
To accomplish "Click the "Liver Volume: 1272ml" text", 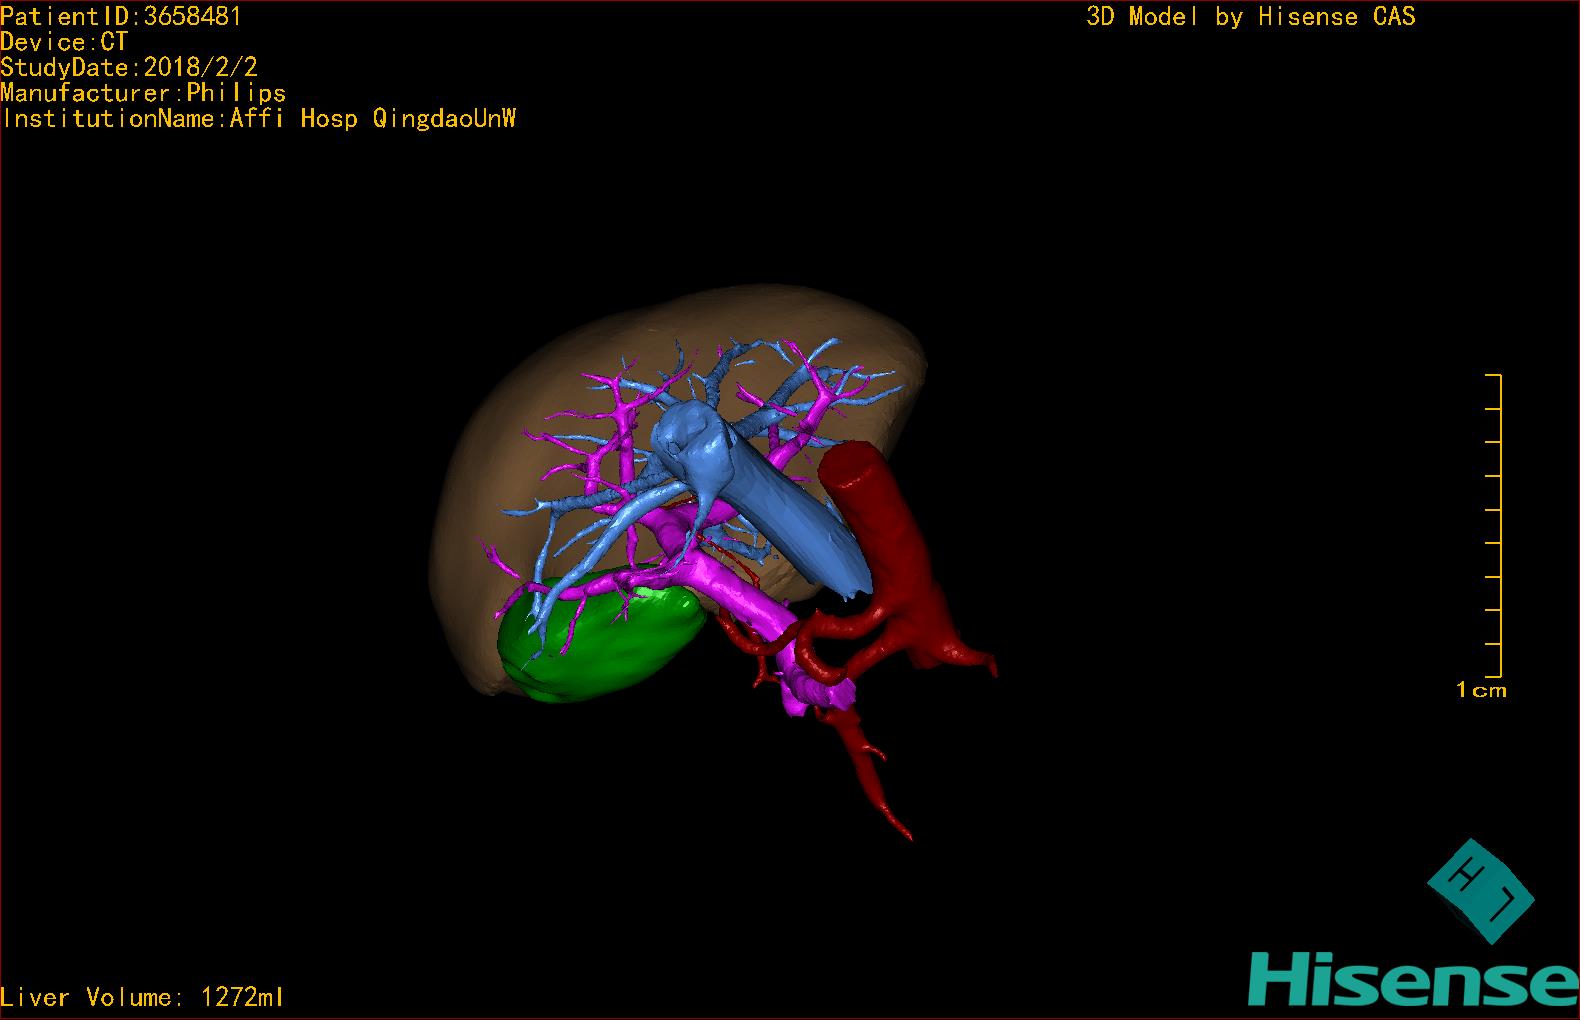I will [x=142, y=997].
